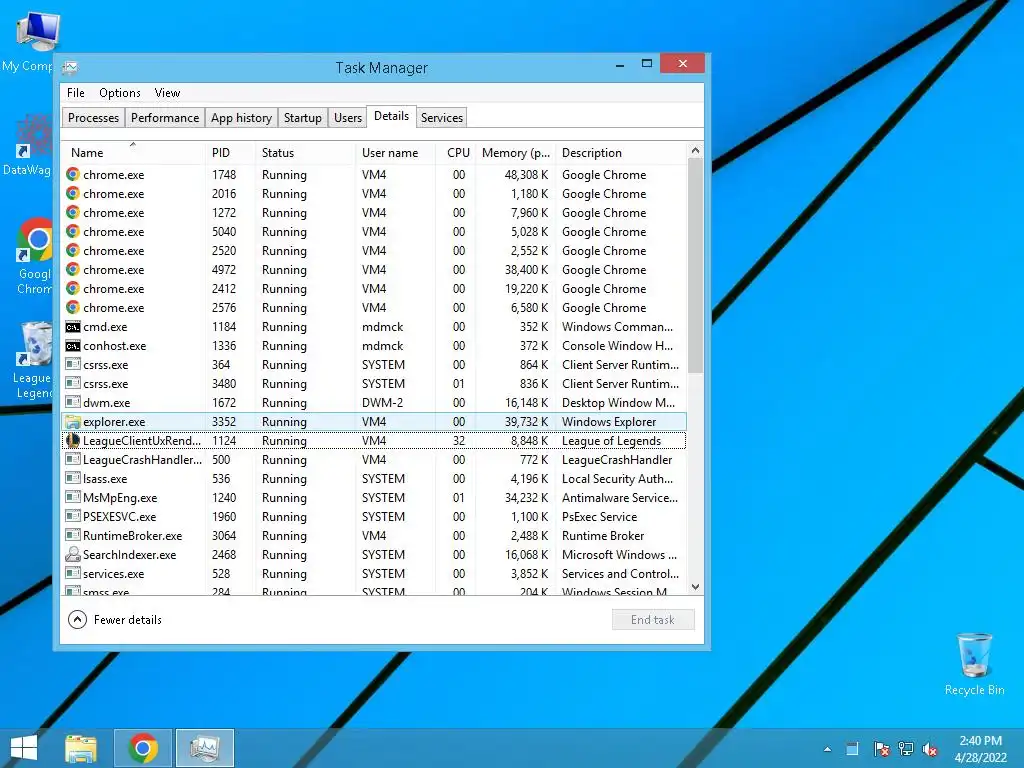The image size is (1024, 768).
Task: Open the File menu
Action: (x=76, y=93)
